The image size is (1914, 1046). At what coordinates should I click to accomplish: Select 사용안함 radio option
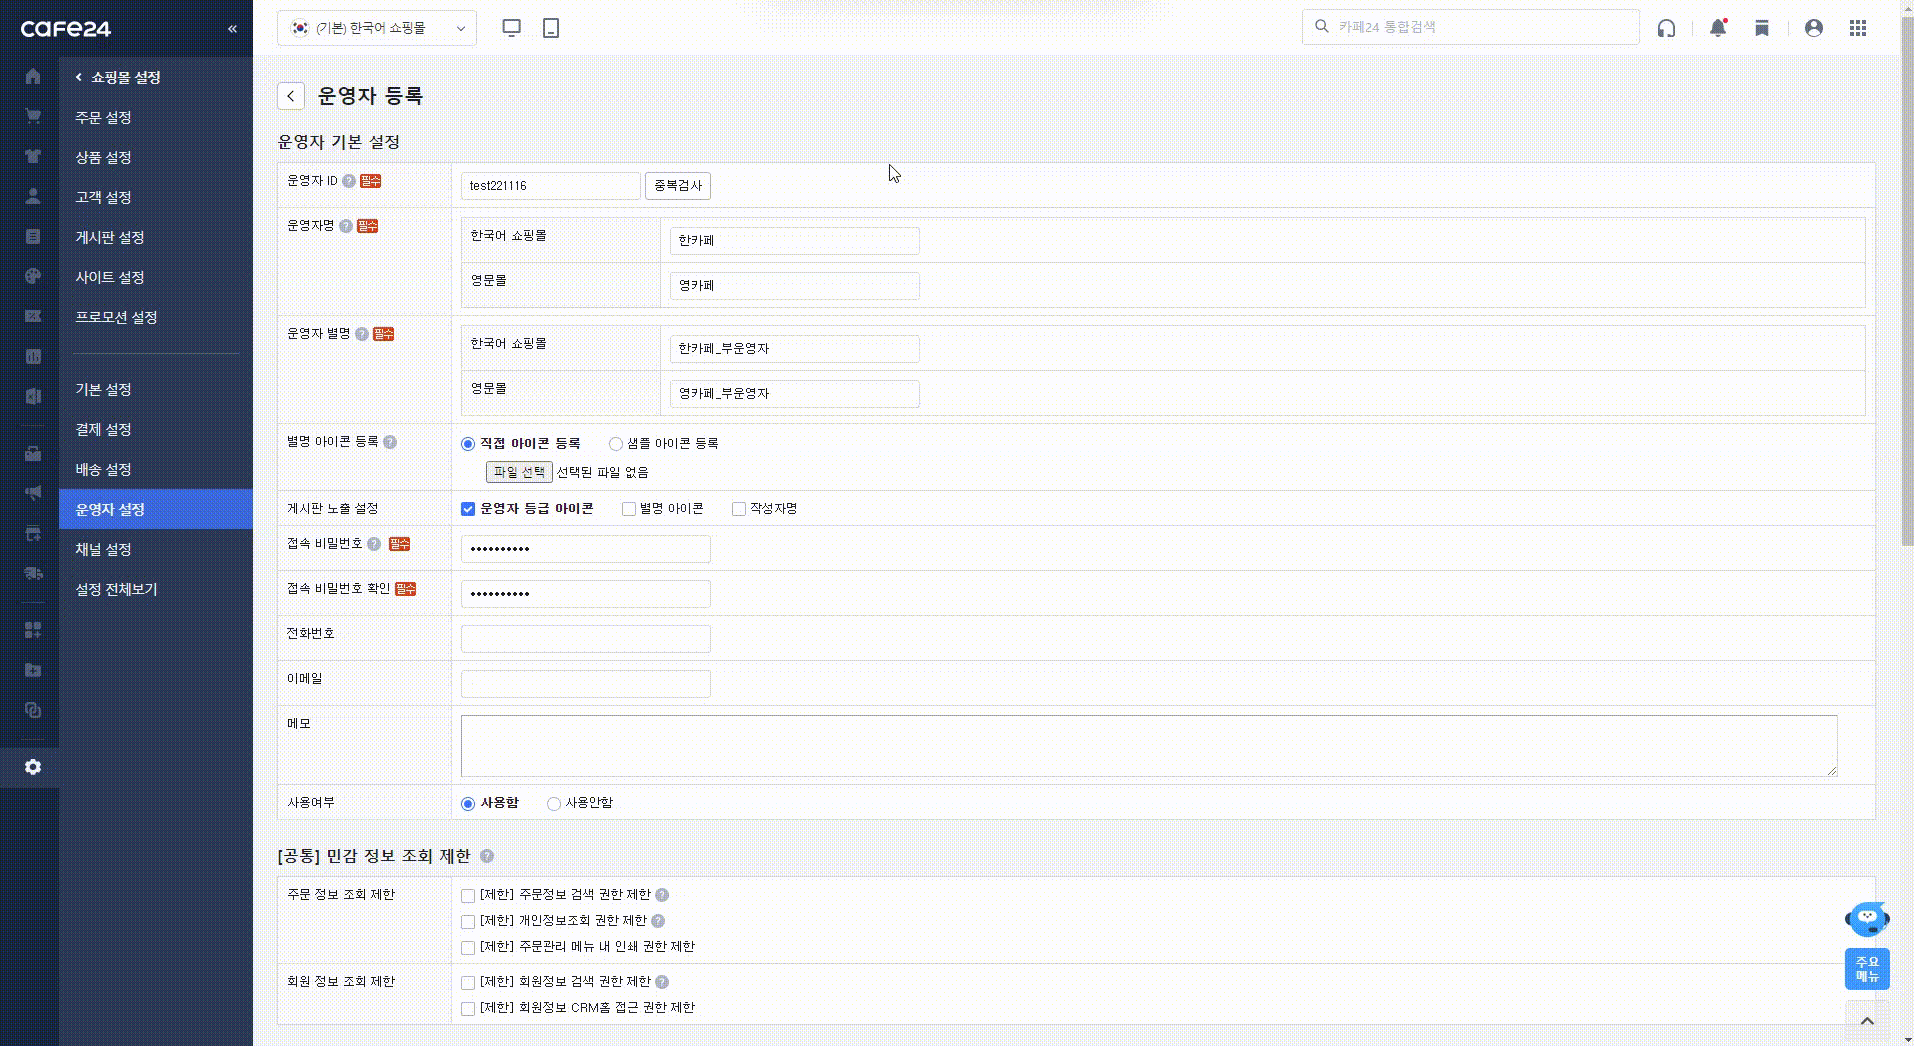click(554, 804)
